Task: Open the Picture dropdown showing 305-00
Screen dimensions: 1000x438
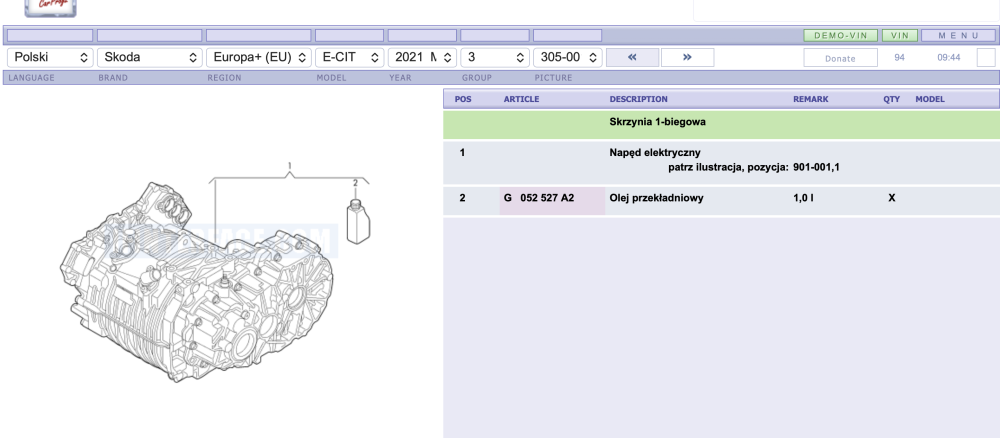Action: (568, 57)
